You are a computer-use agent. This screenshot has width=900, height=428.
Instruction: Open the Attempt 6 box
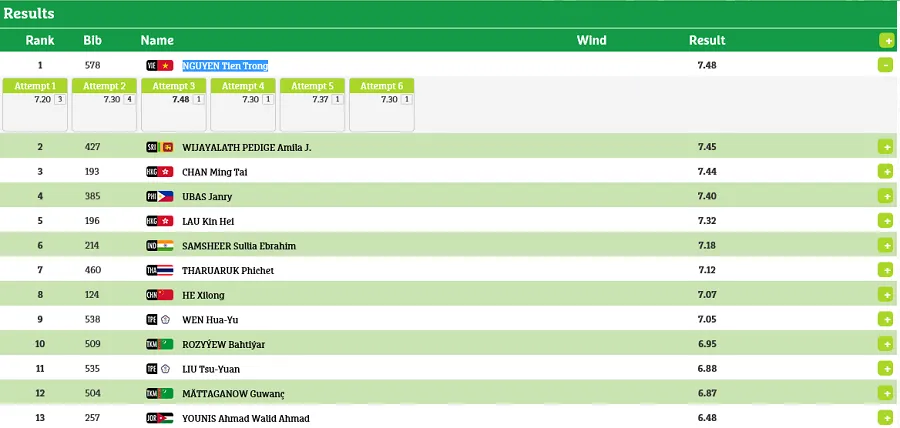pos(381,86)
